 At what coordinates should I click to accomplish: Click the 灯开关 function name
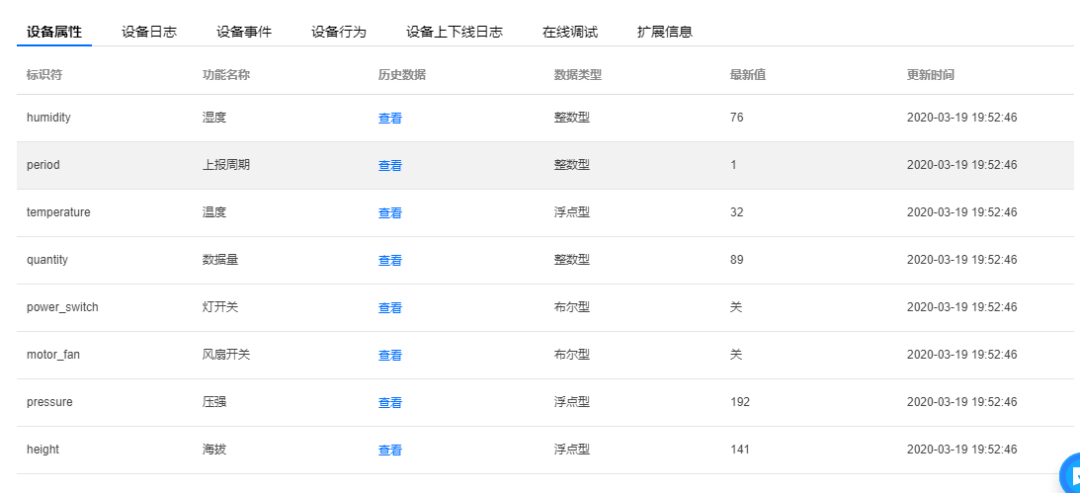tap(220, 308)
